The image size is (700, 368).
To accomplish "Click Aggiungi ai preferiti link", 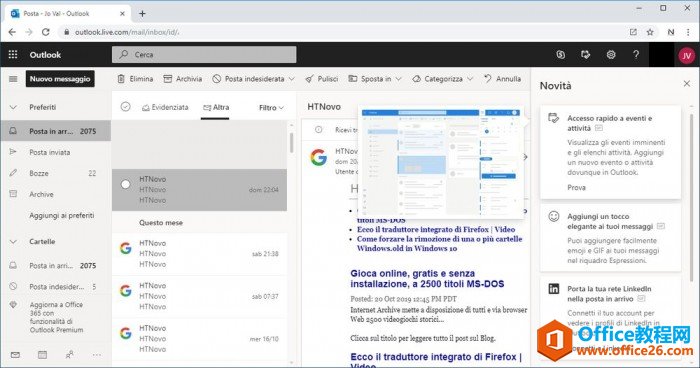I will (x=62, y=215).
